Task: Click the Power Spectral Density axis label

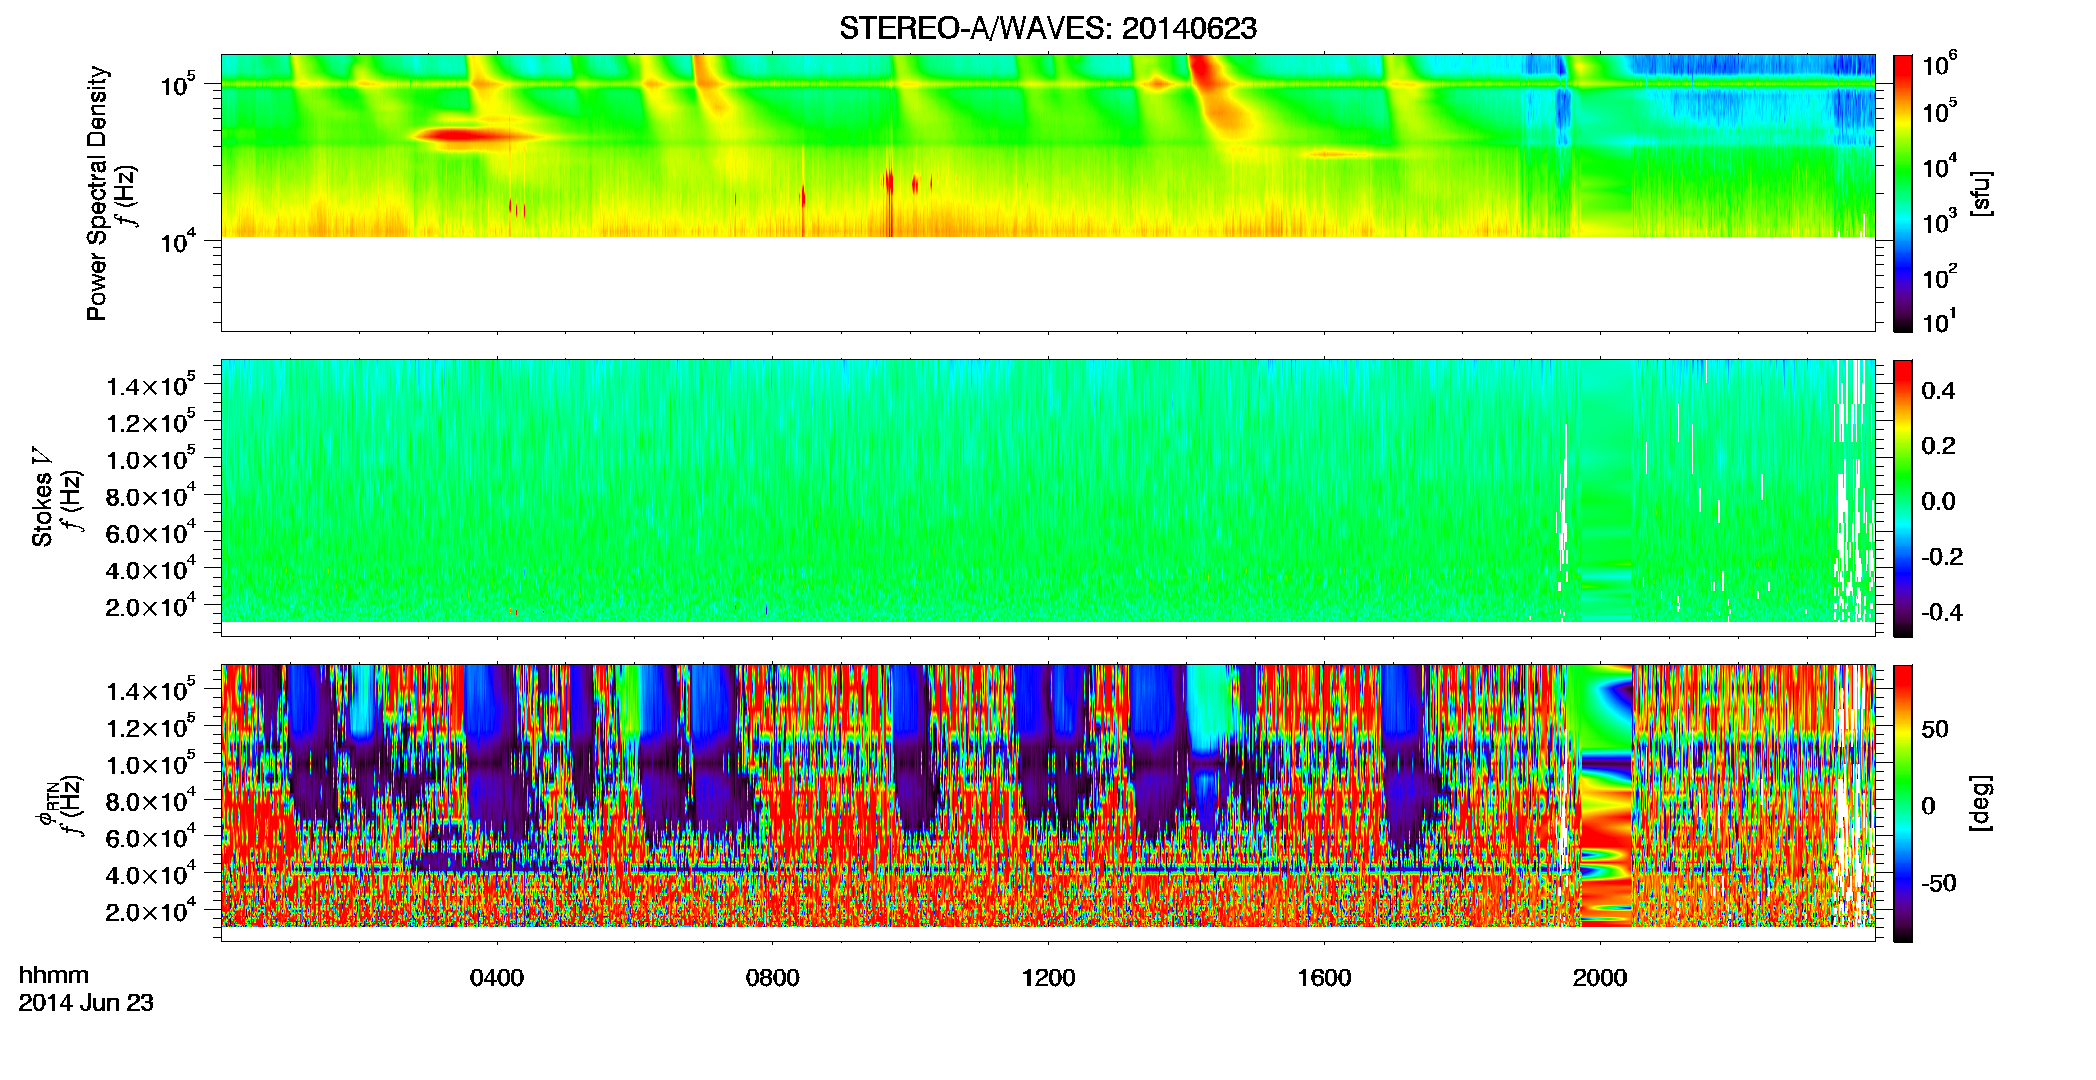Action: 97,193
